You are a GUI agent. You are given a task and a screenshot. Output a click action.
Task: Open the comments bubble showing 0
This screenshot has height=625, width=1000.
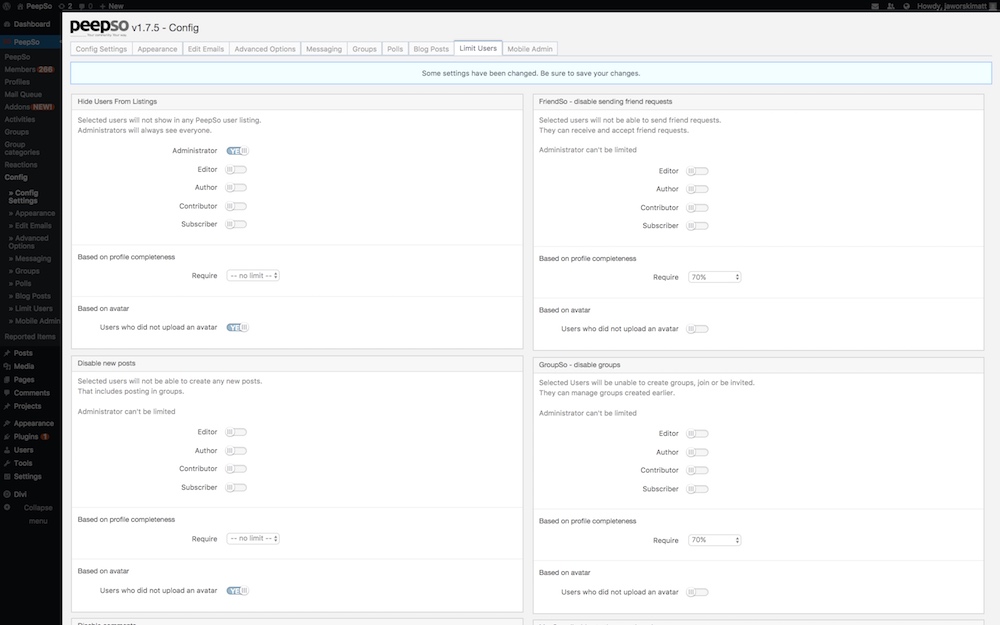(x=85, y=6)
